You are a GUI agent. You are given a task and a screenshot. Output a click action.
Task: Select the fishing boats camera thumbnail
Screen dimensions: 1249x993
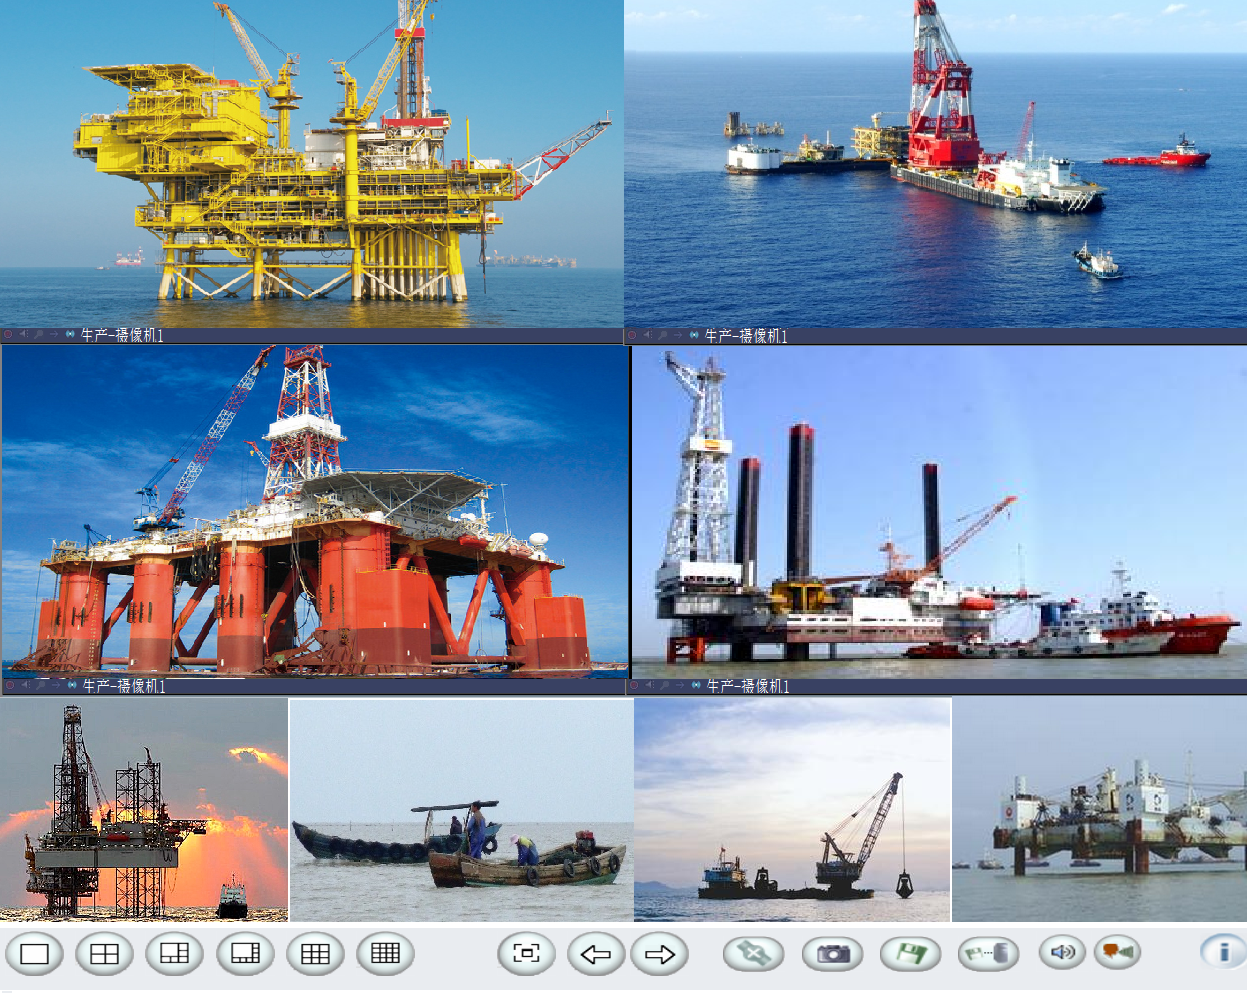[461, 810]
